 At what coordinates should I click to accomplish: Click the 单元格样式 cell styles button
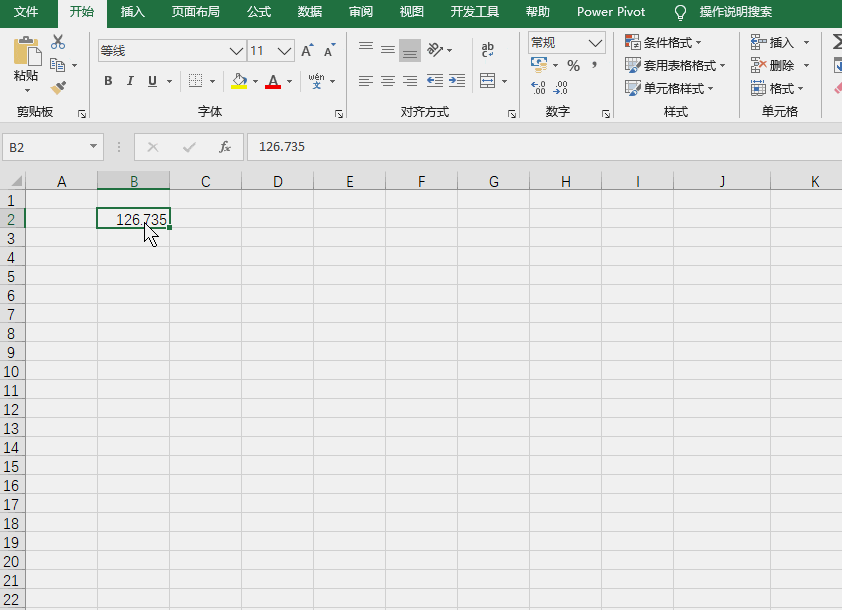(669, 88)
